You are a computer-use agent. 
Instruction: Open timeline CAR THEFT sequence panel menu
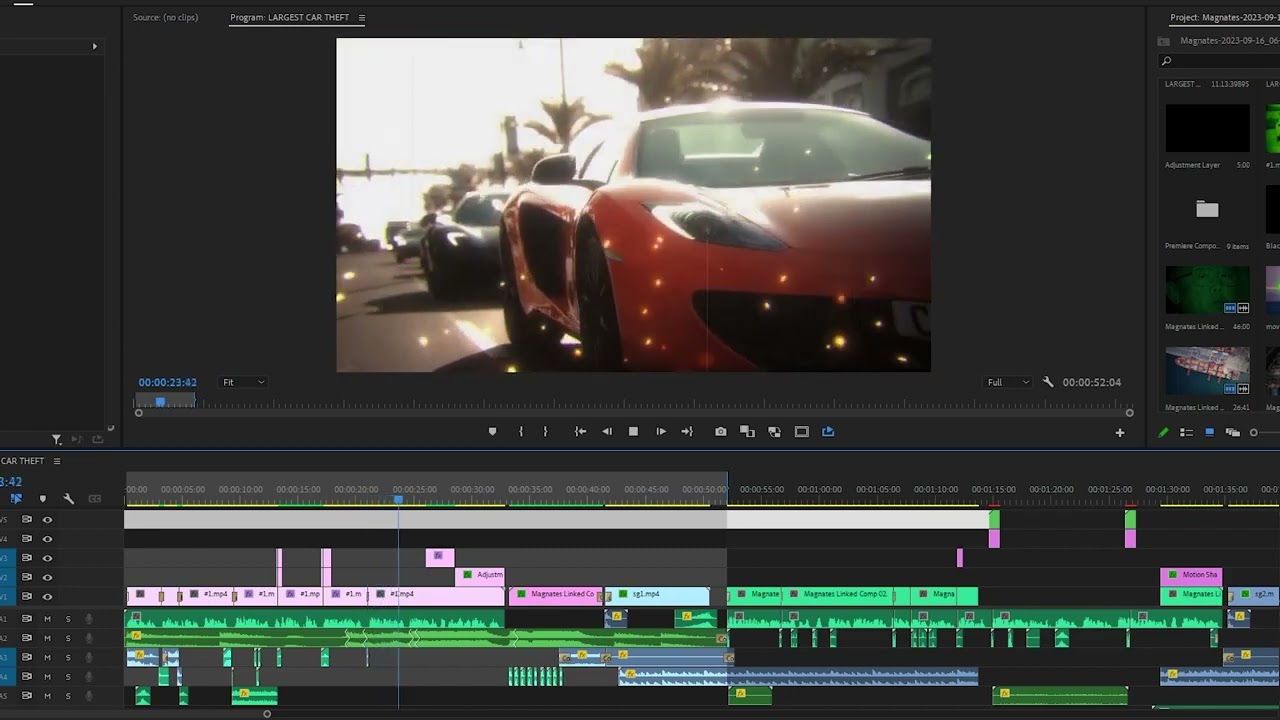(x=57, y=461)
